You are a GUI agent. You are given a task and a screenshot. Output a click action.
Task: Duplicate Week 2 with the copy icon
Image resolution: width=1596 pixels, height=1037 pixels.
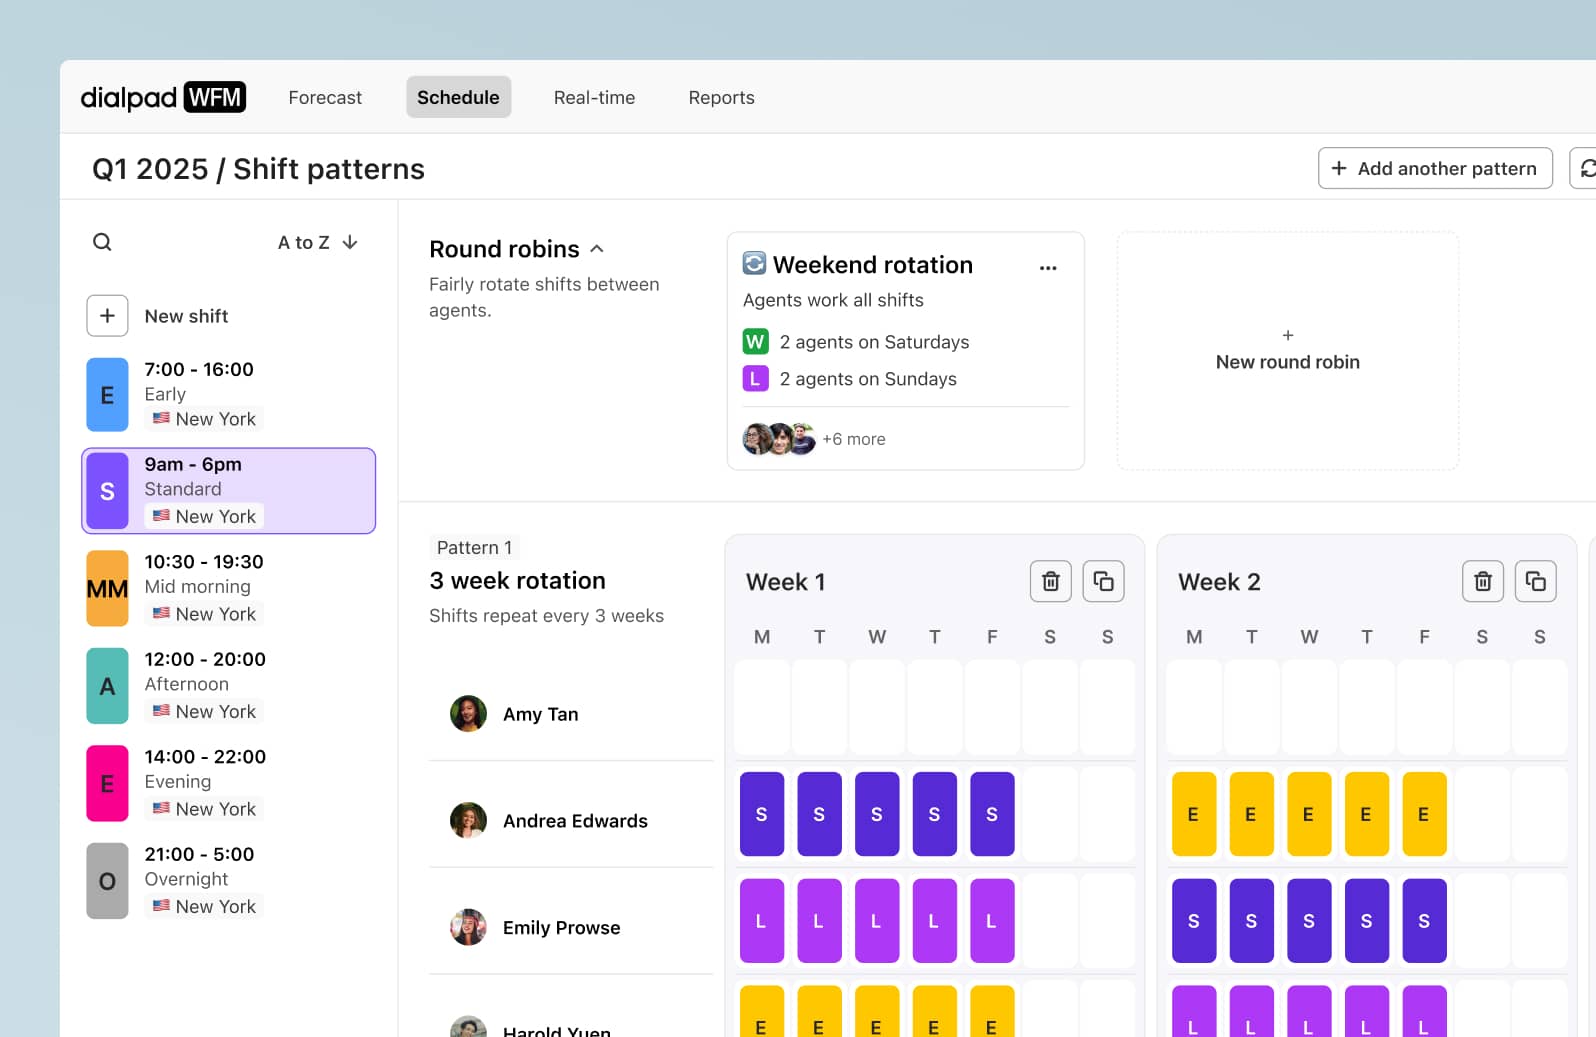coord(1535,581)
